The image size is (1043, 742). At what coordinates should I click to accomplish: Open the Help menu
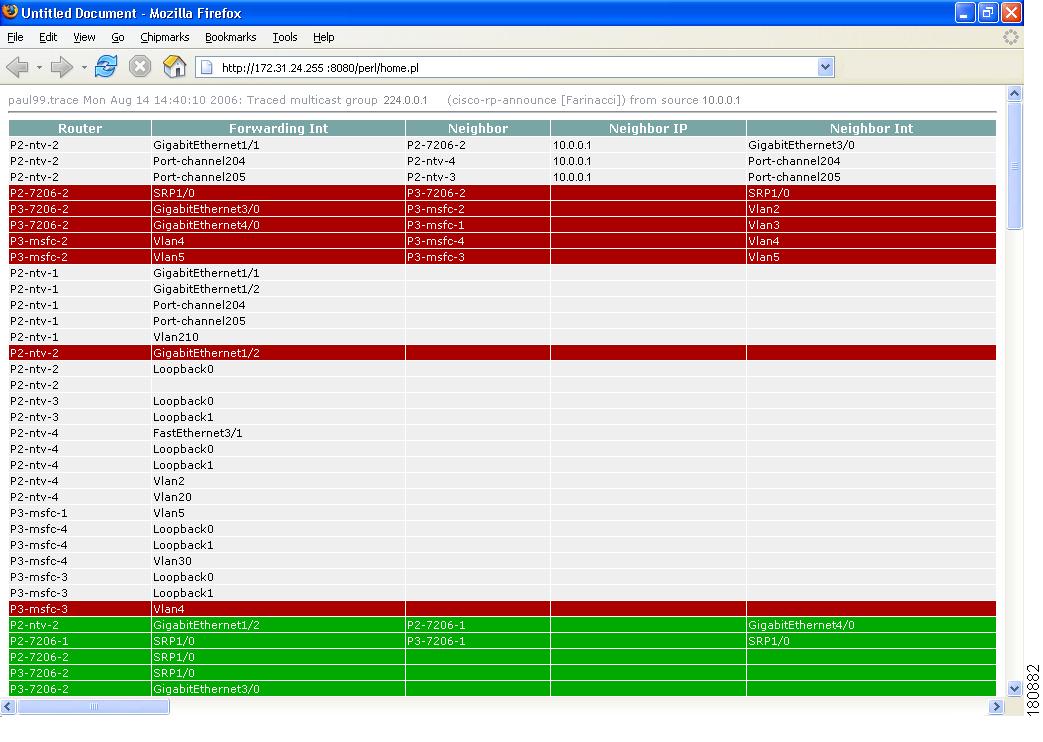point(323,37)
